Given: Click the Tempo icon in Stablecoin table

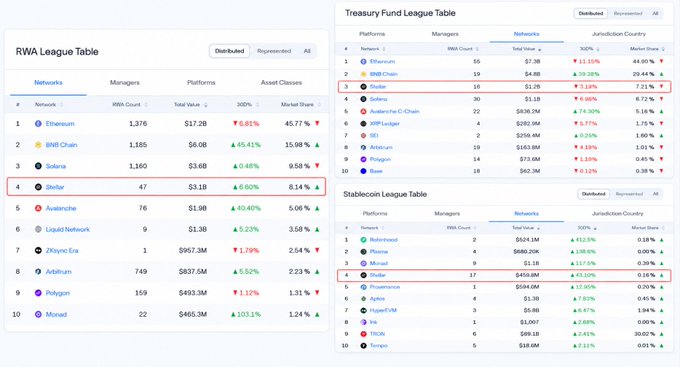Looking at the screenshot, I should point(363,346).
